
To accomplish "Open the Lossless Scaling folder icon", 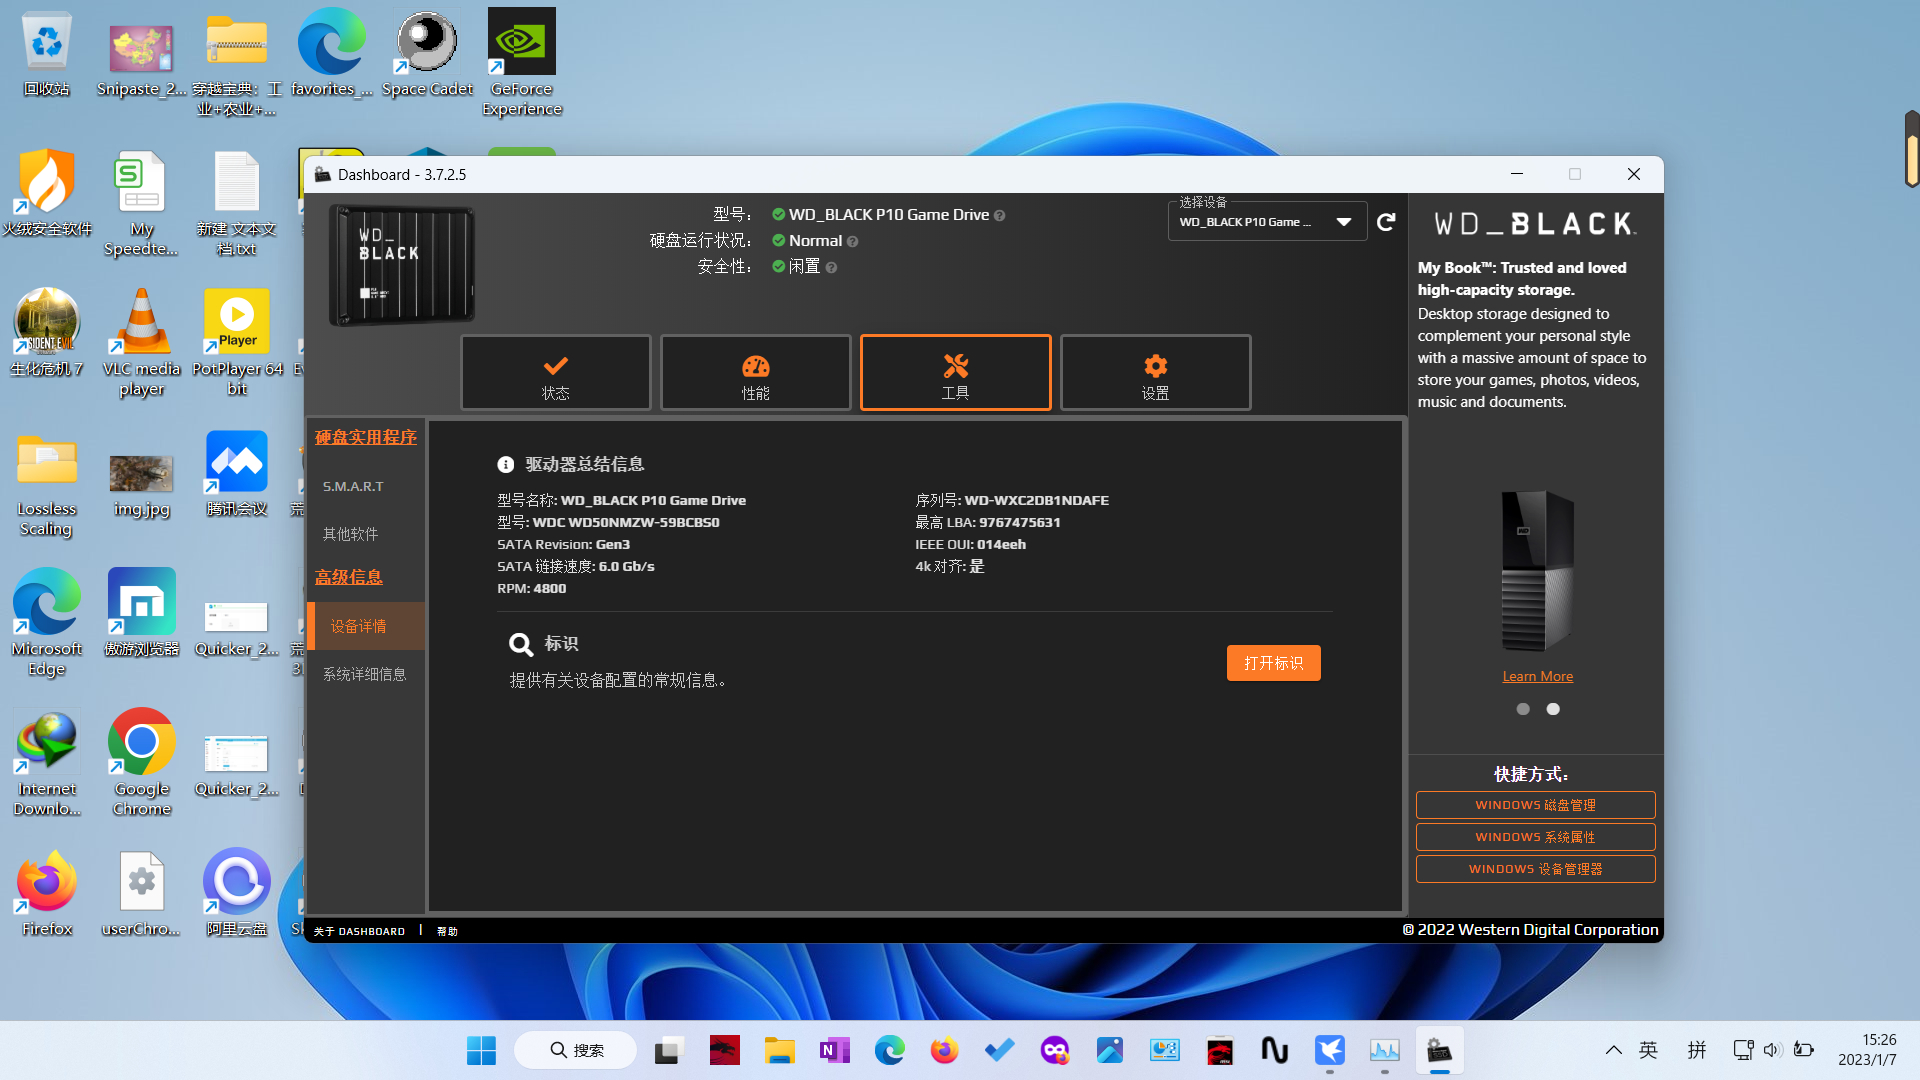I will (46, 485).
